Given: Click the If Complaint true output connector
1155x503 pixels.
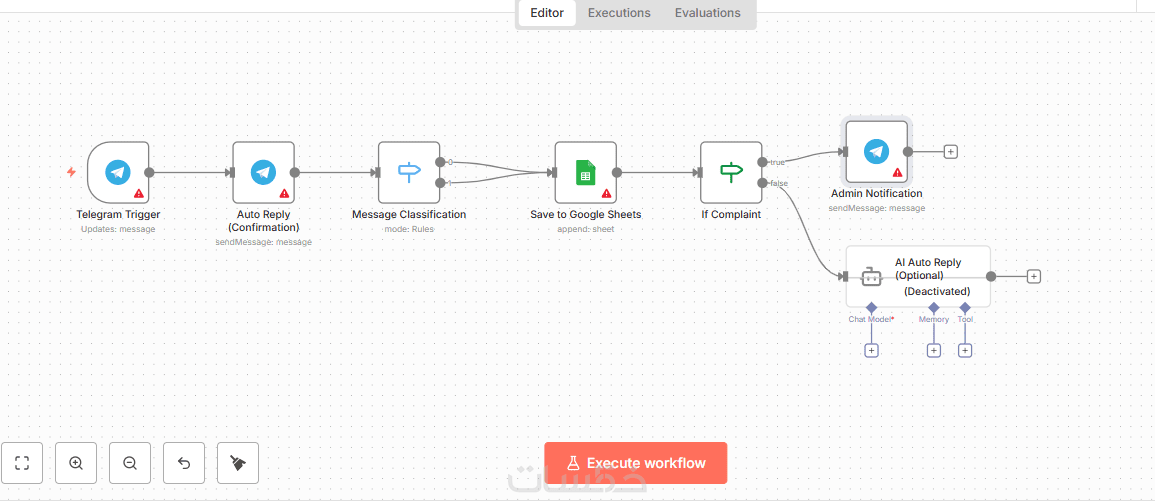Looking at the screenshot, I should (762, 162).
